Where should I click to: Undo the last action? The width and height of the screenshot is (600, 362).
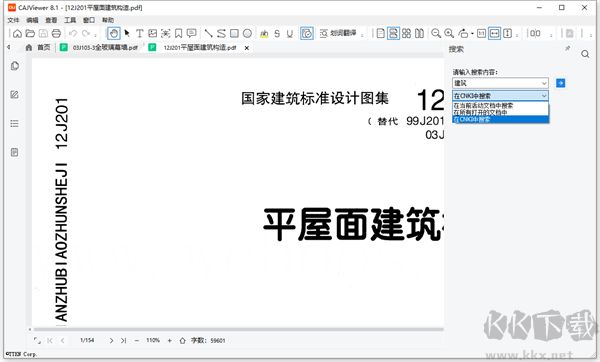tap(73, 34)
